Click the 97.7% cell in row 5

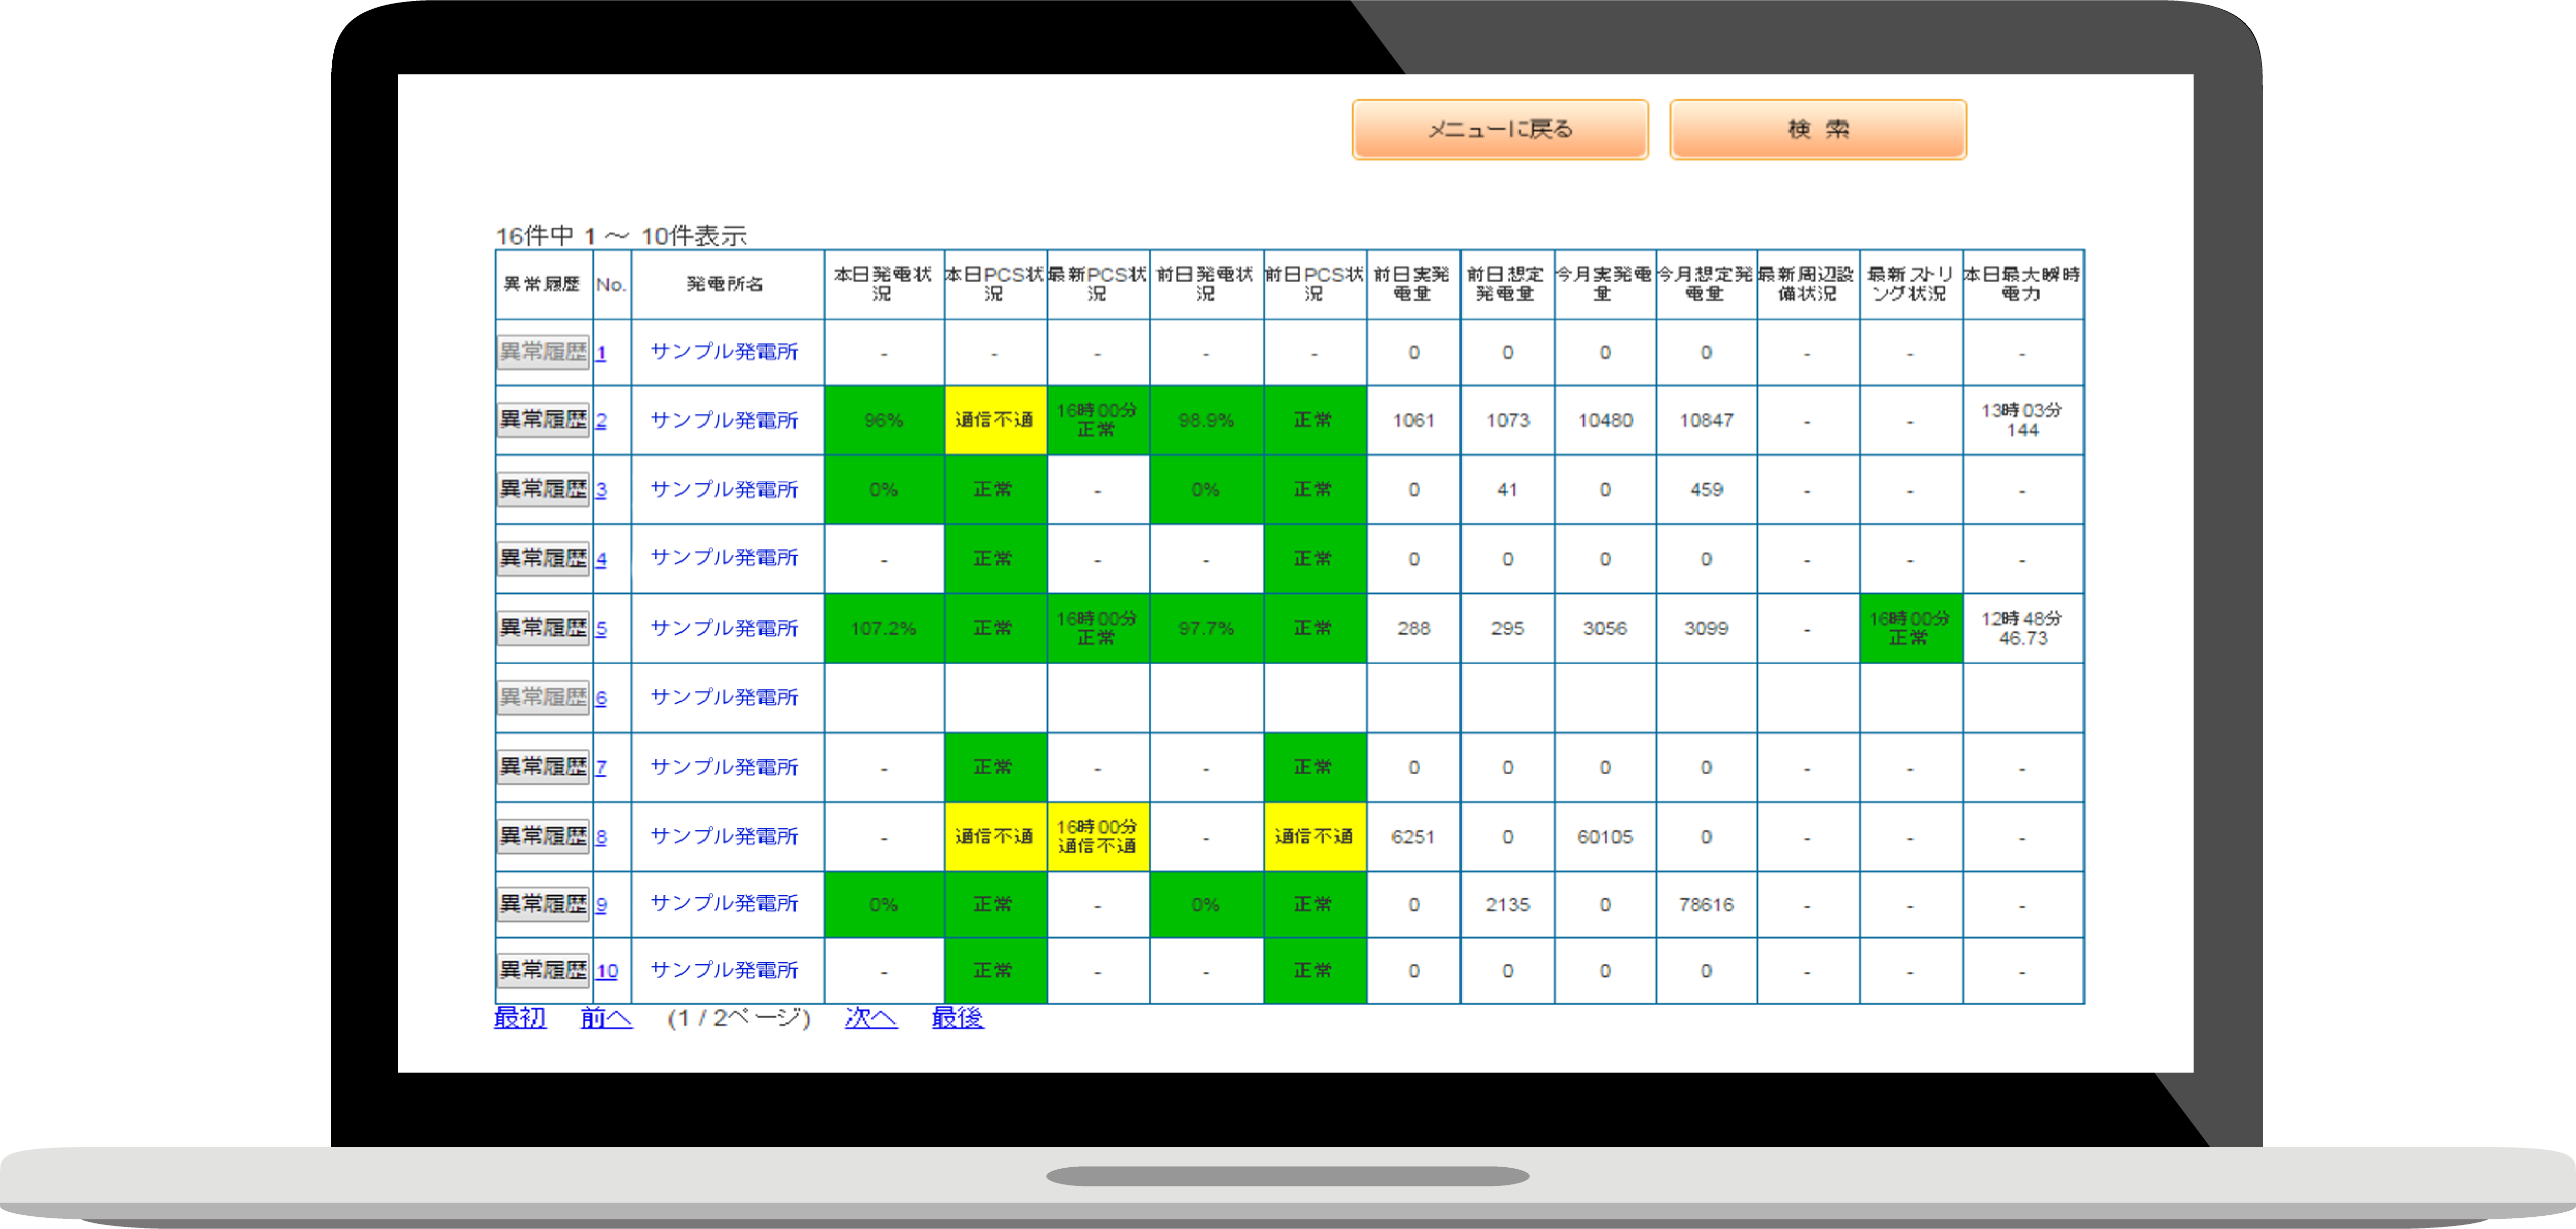[x=1206, y=629]
